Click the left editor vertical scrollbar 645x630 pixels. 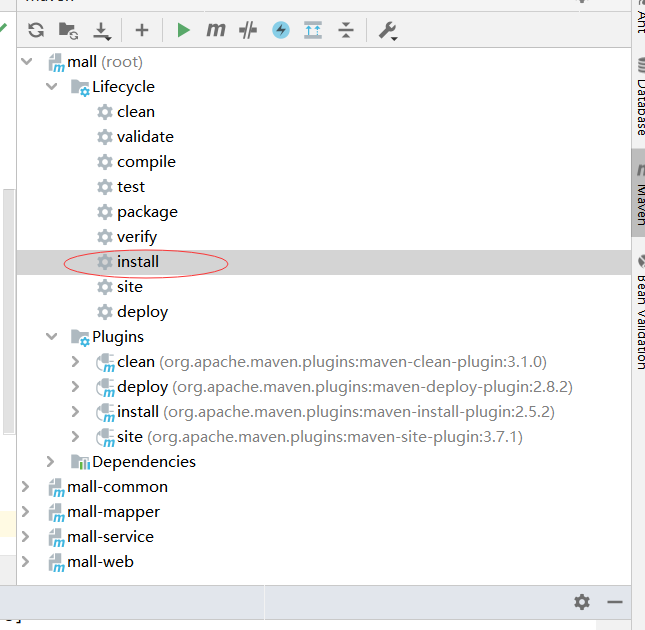[9, 311]
